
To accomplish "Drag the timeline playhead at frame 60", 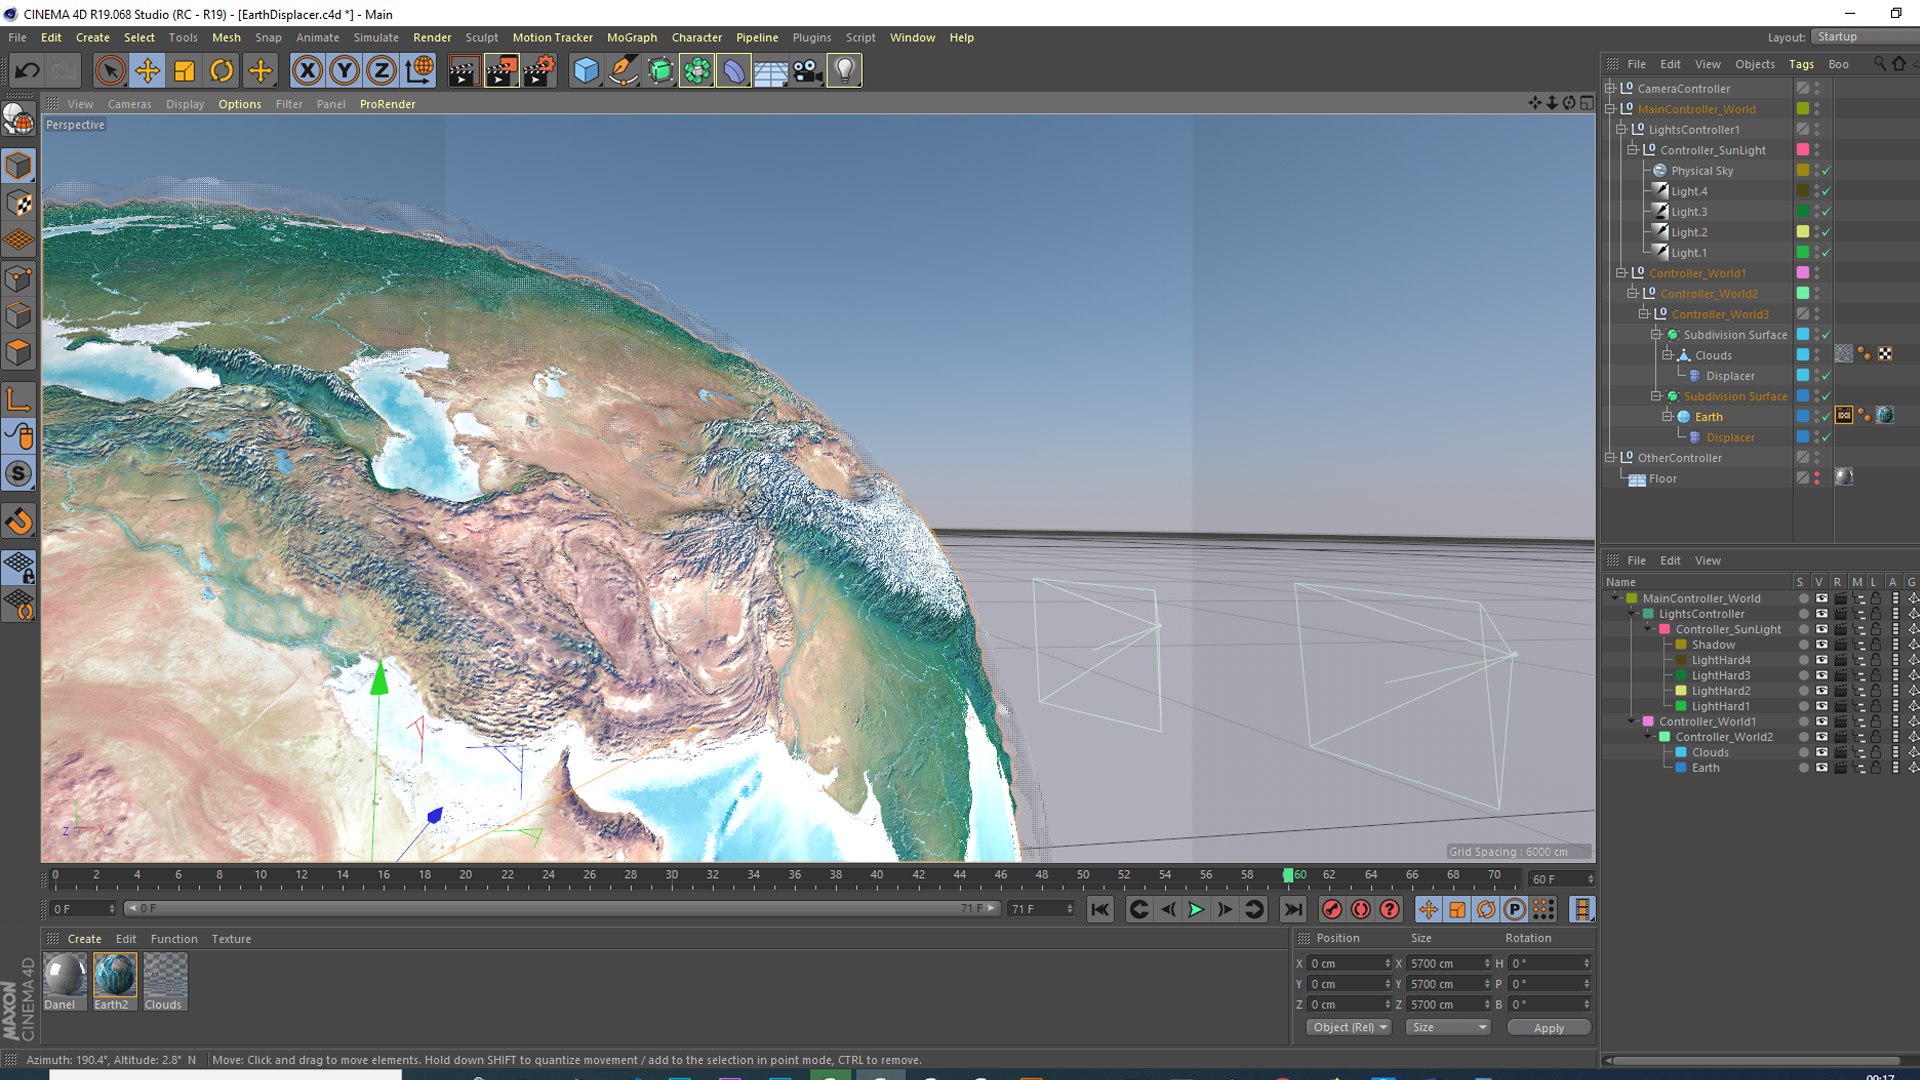I will pyautogui.click(x=1287, y=873).
